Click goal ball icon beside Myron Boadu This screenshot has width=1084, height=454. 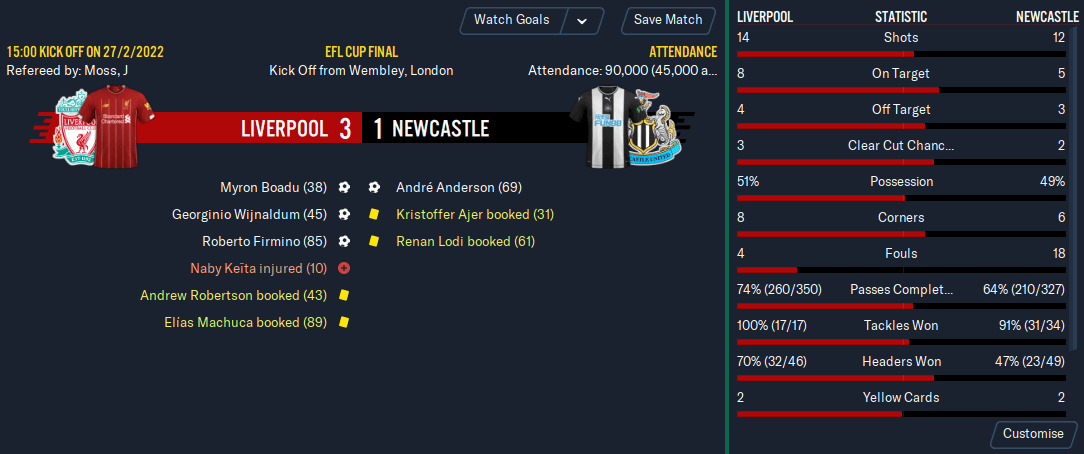344,187
